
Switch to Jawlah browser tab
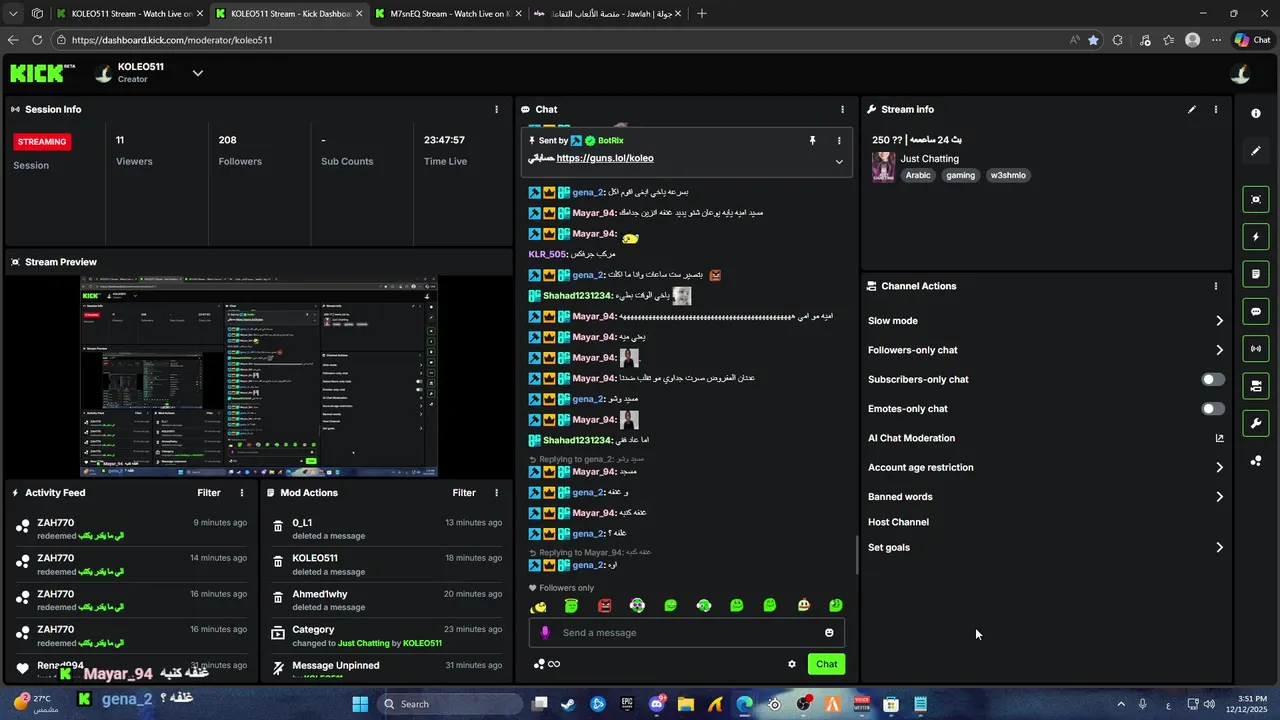(607, 14)
